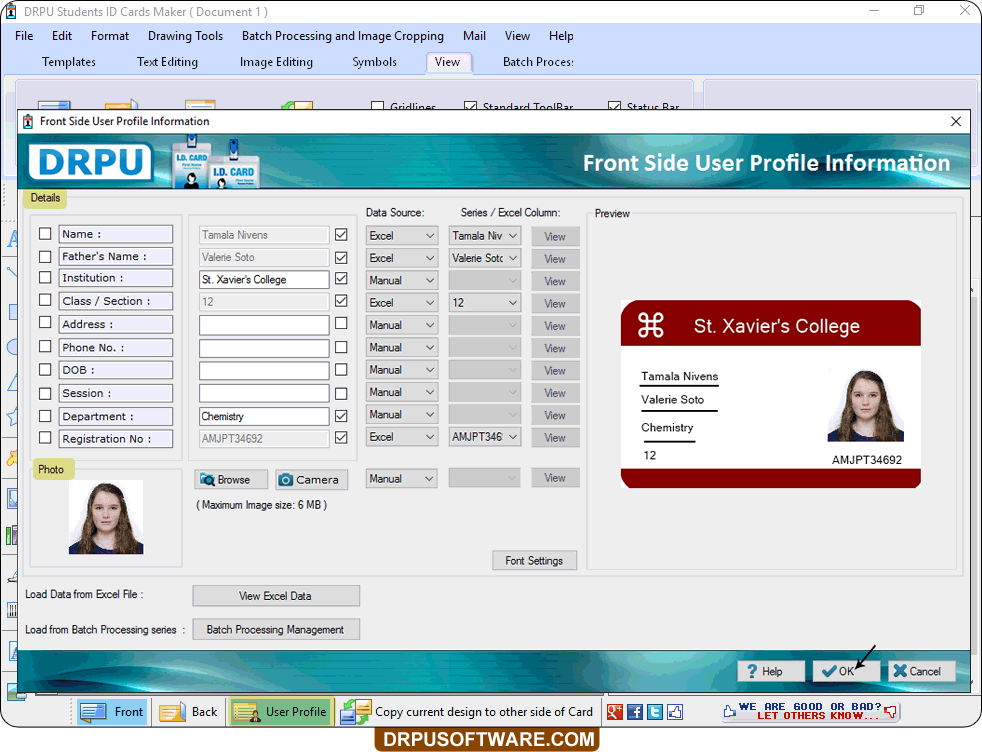Image resolution: width=982 pixels, height=752 pixels.
Task: Click the Institution value input field
Action: 264,279
